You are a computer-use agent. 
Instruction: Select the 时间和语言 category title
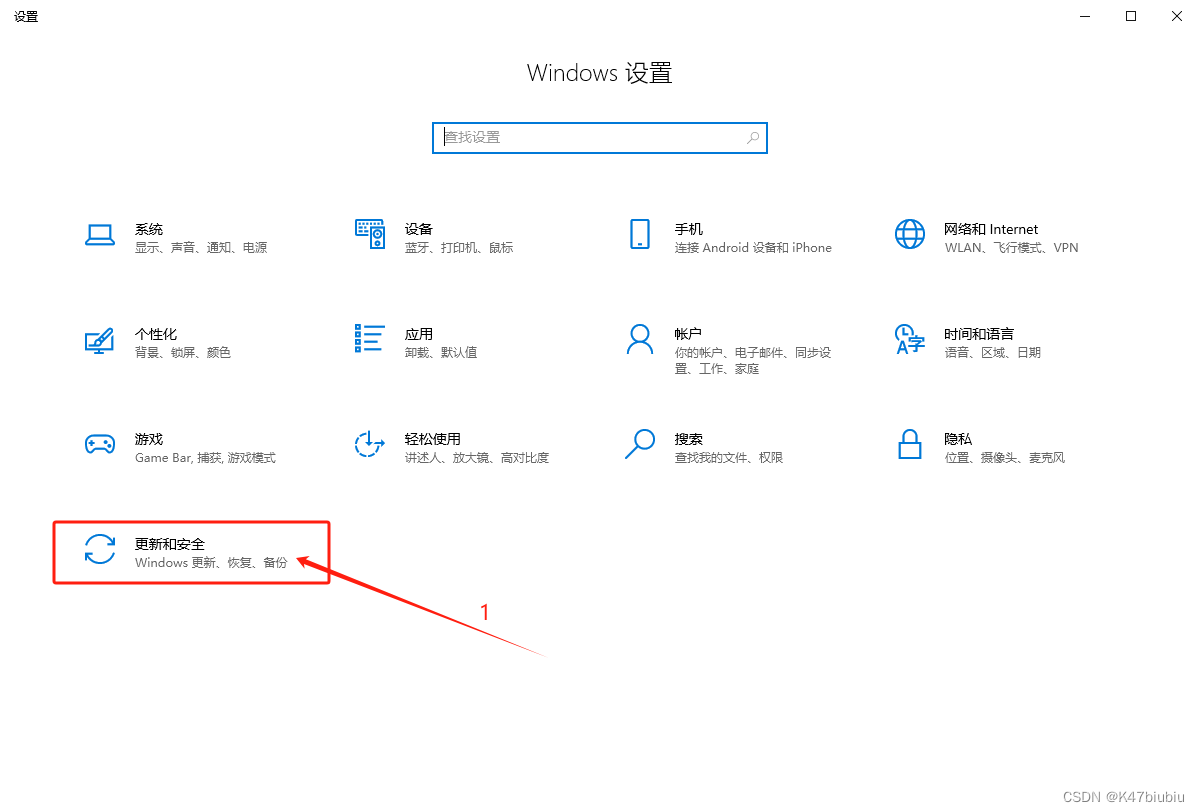[x=979, y=334]
